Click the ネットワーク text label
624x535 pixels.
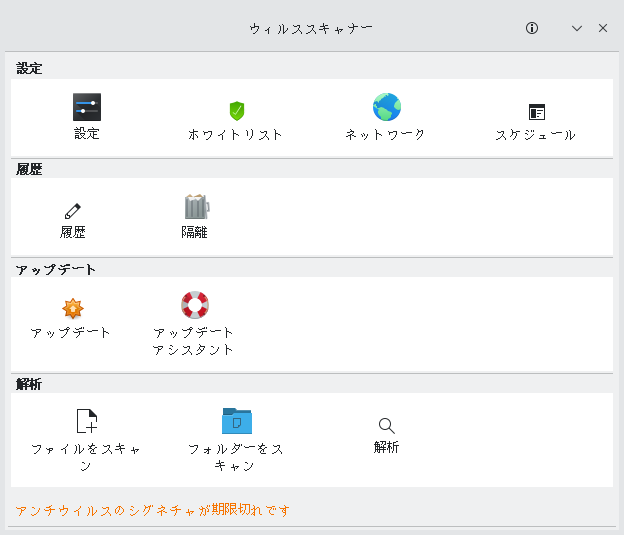[385, 135]
